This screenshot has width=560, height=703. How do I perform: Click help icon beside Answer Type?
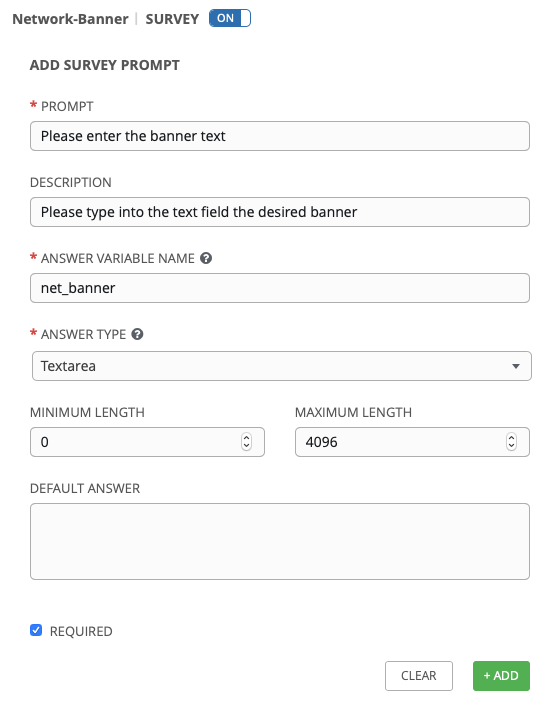(x=137, y=334)
